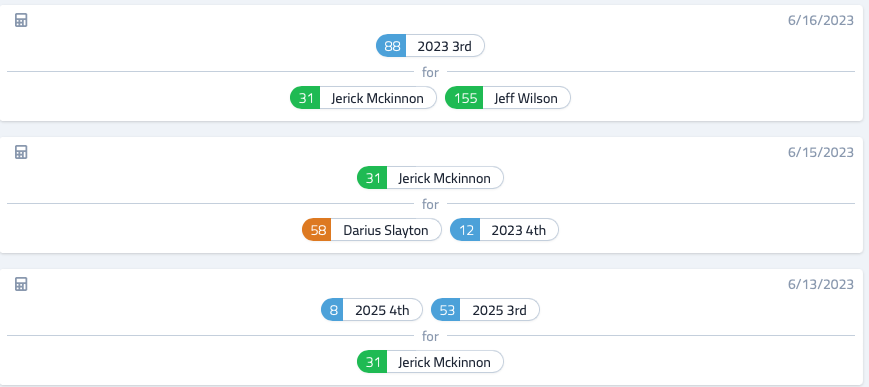This screenshot has height=387, width=869.
Task: Click the 6/16/2023 trade date
Action: click(x=821, y=21)
